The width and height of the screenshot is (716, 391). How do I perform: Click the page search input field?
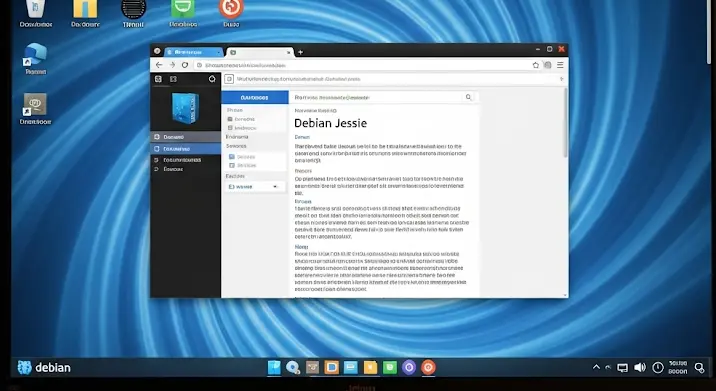376,97
